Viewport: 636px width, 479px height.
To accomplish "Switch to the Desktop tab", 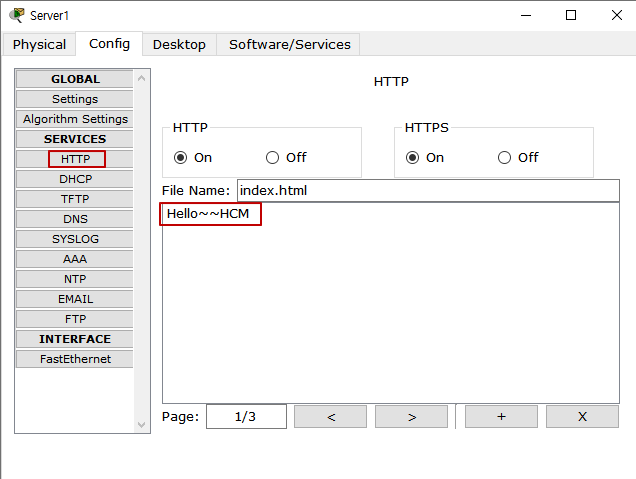I will tap(179, 44).
